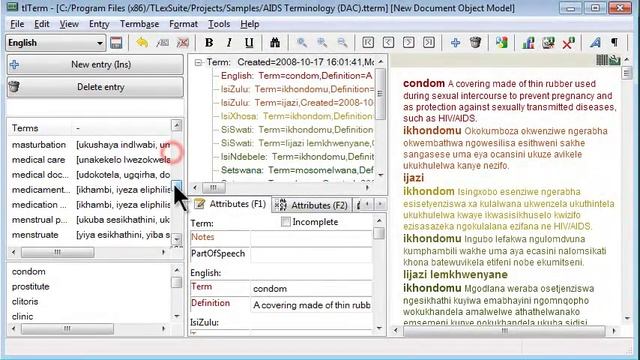Screen dimensions: 640x360
Task: Switch to Attributes (F1) tab
Action: click(x=230, y=204)
